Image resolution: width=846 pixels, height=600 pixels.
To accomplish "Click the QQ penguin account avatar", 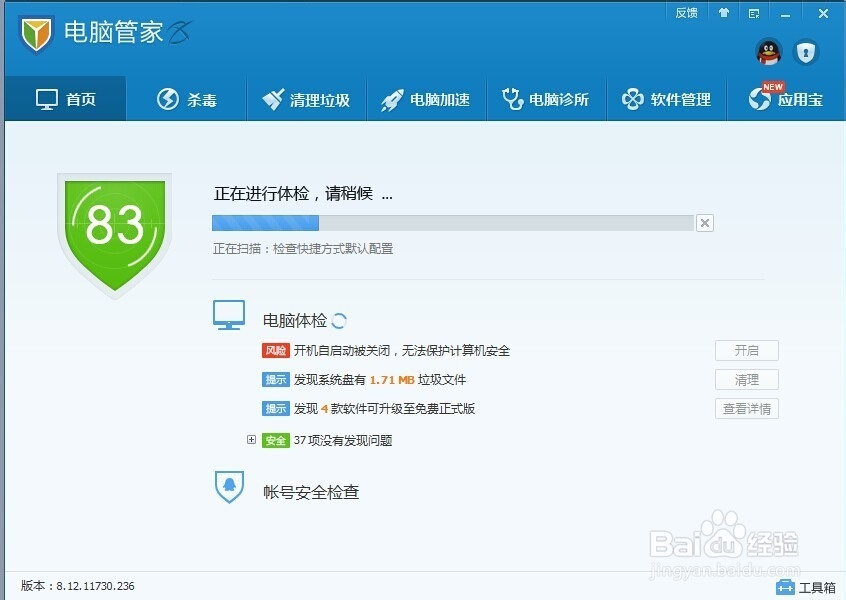I will tap(769, 52).
